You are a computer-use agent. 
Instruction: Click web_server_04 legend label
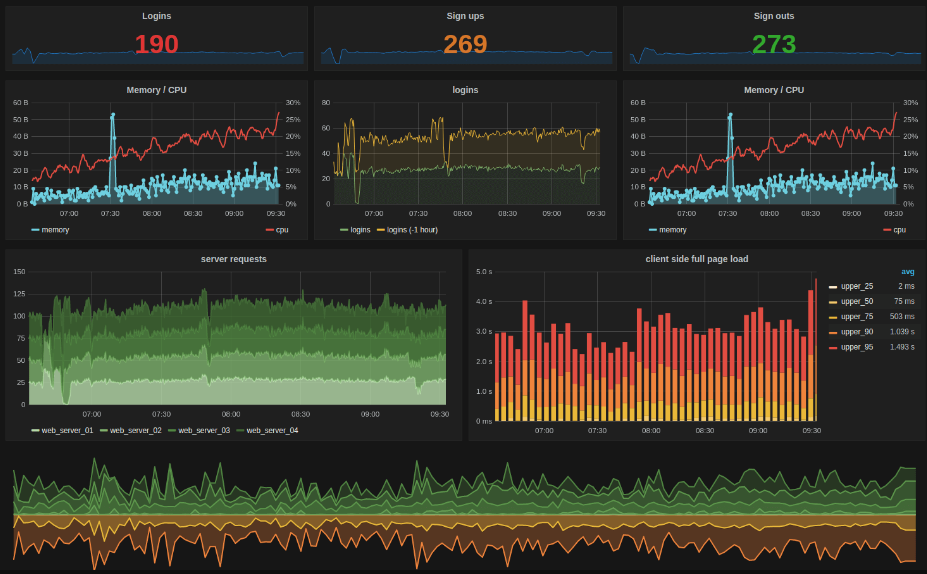coord(272,430)
